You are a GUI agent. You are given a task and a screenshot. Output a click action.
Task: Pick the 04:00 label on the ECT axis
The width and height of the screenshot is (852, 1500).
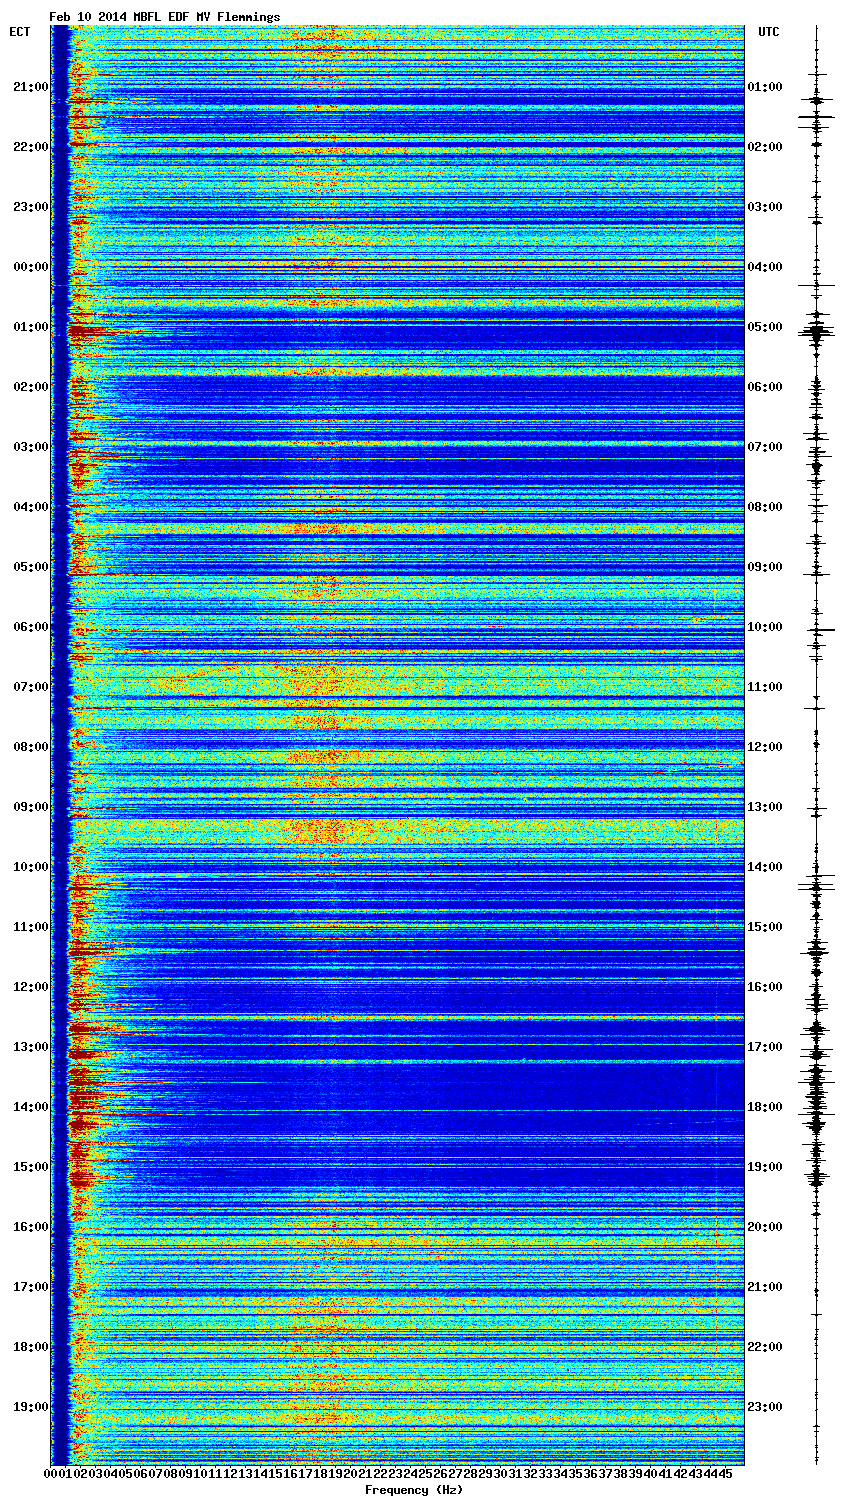[x=30, y=507]
